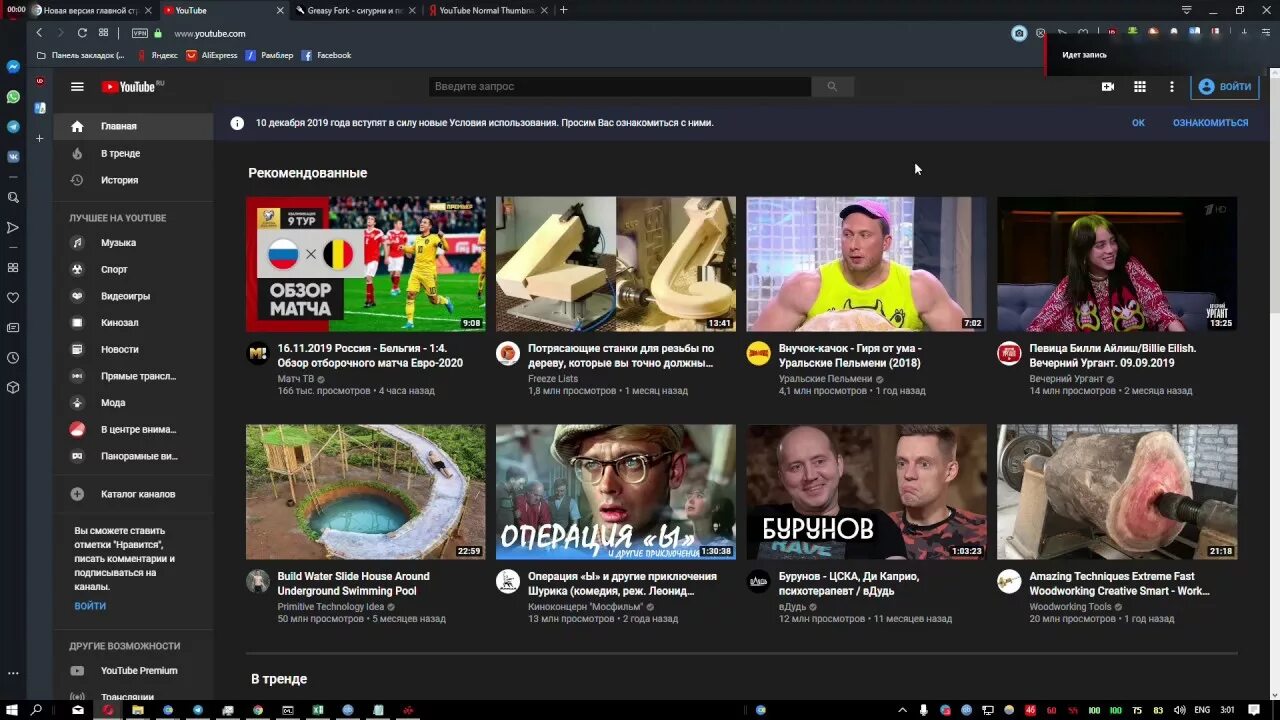The image size is (1280, 720).
Task: Click the create video camera icon
Action: tap(1108, 87)
